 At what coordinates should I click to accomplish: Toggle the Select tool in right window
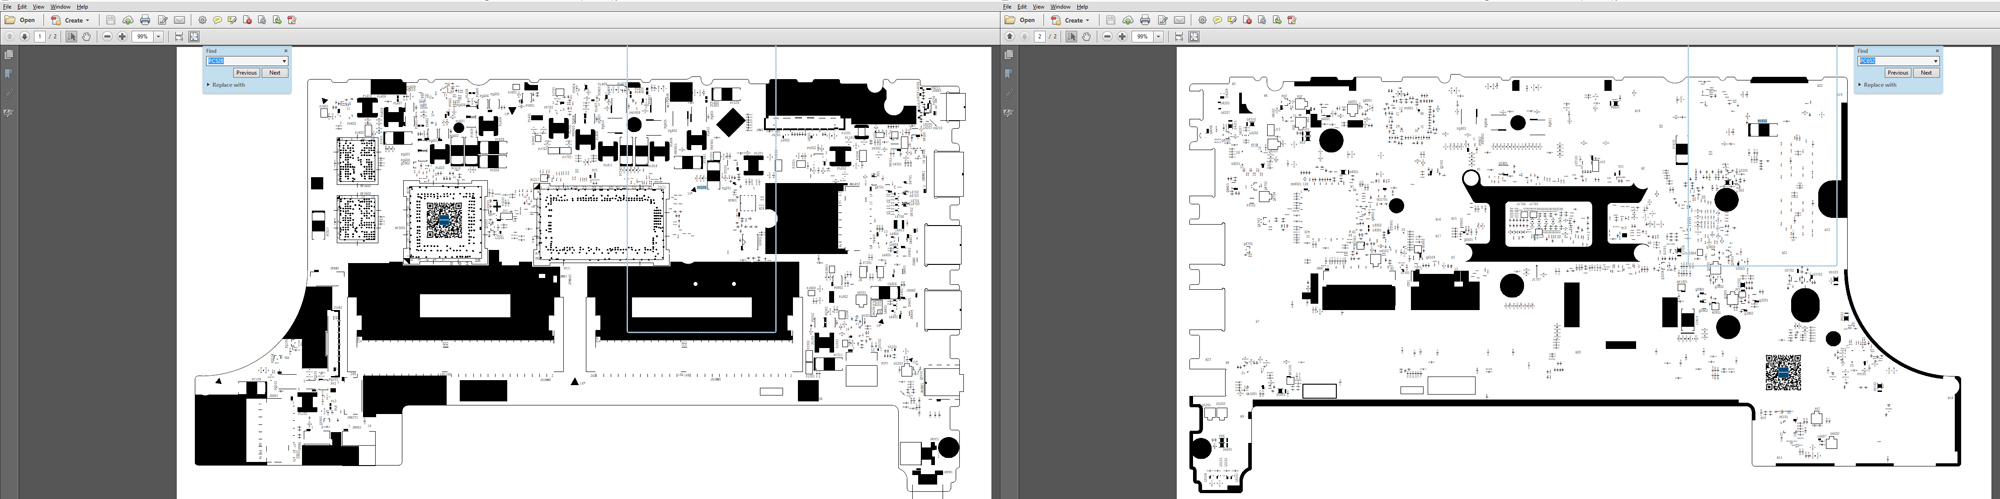(x=1071, y=37)
